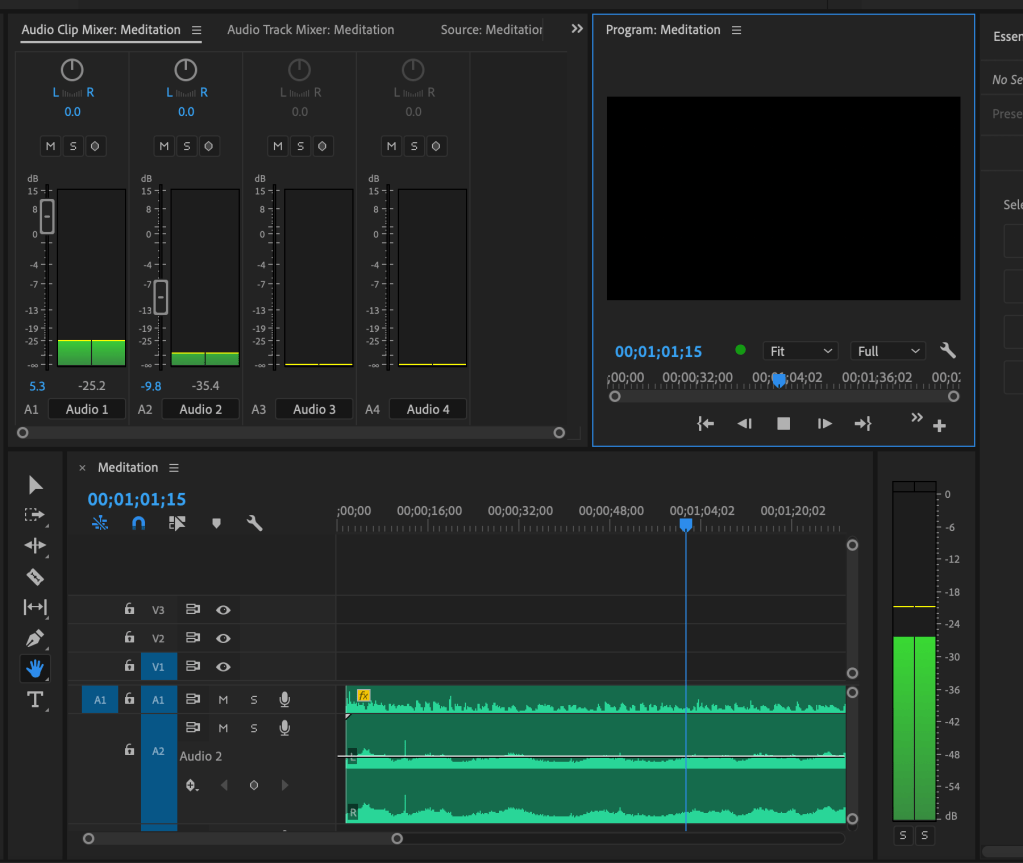This screenshot has height=863, width=1023.
Task: Click the timeline timecode 00;01;01;15 field
Action: coord(137,499)
